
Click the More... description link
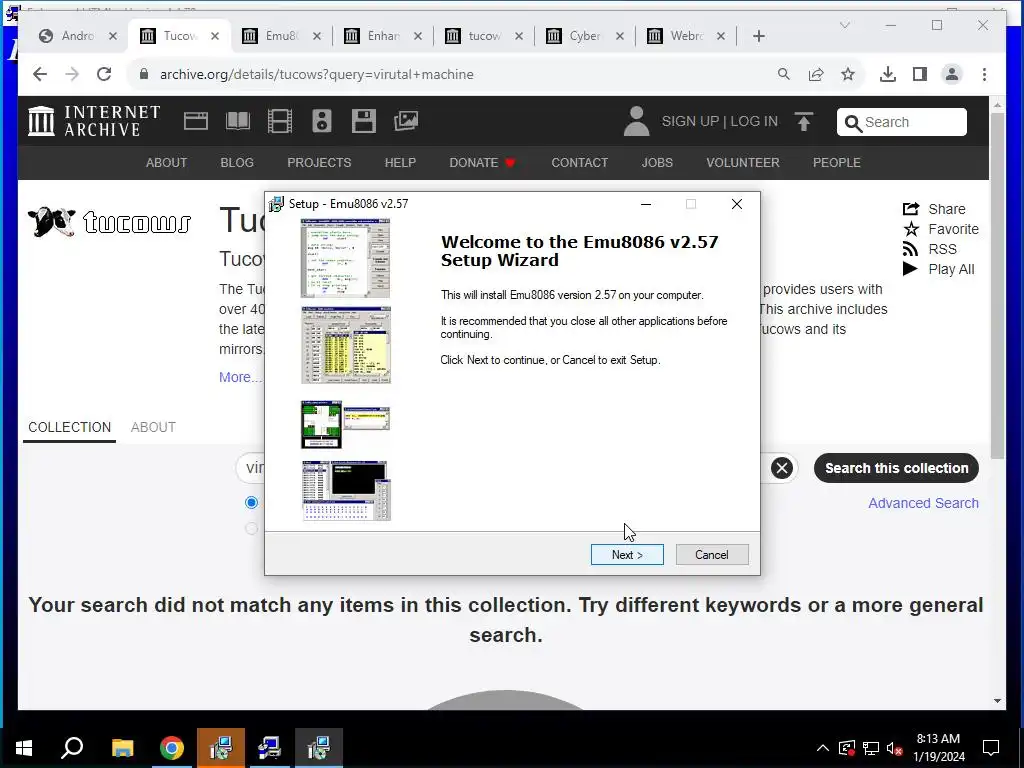240,377
